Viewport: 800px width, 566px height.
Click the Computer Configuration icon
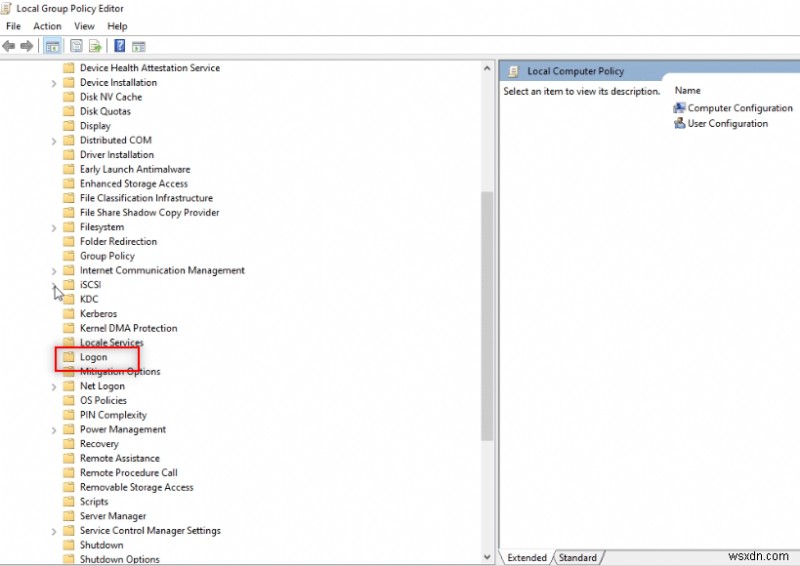679,108
